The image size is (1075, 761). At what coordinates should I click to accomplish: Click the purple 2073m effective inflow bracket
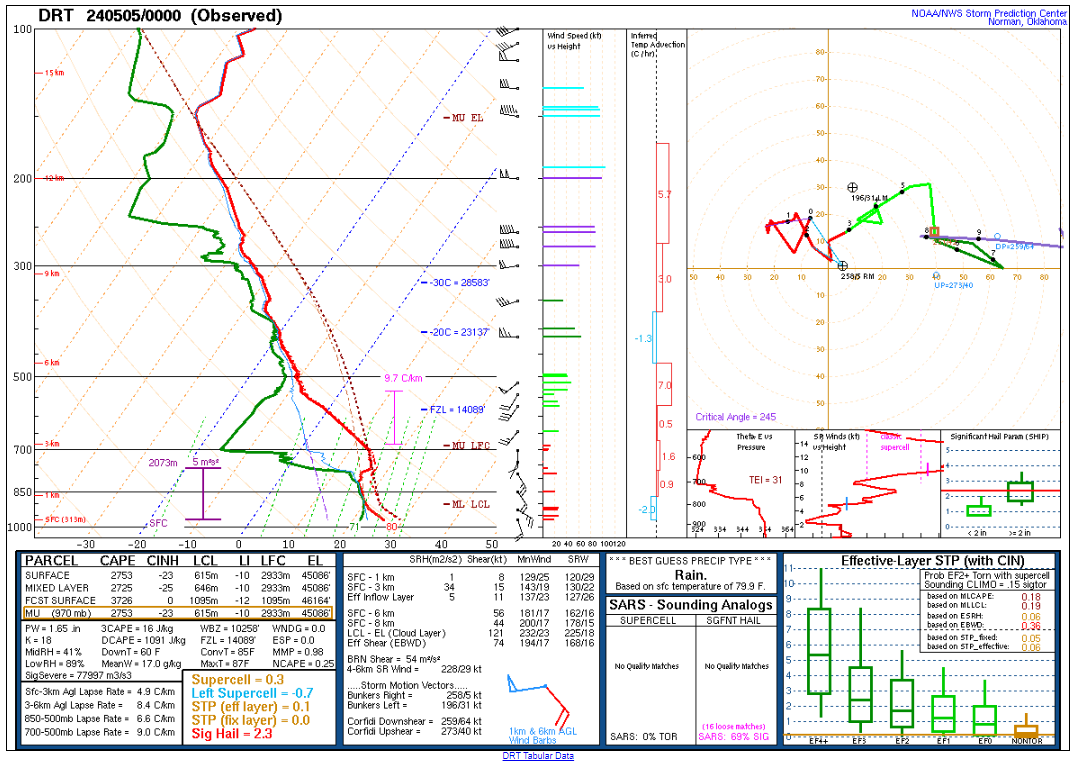point(203,493)
